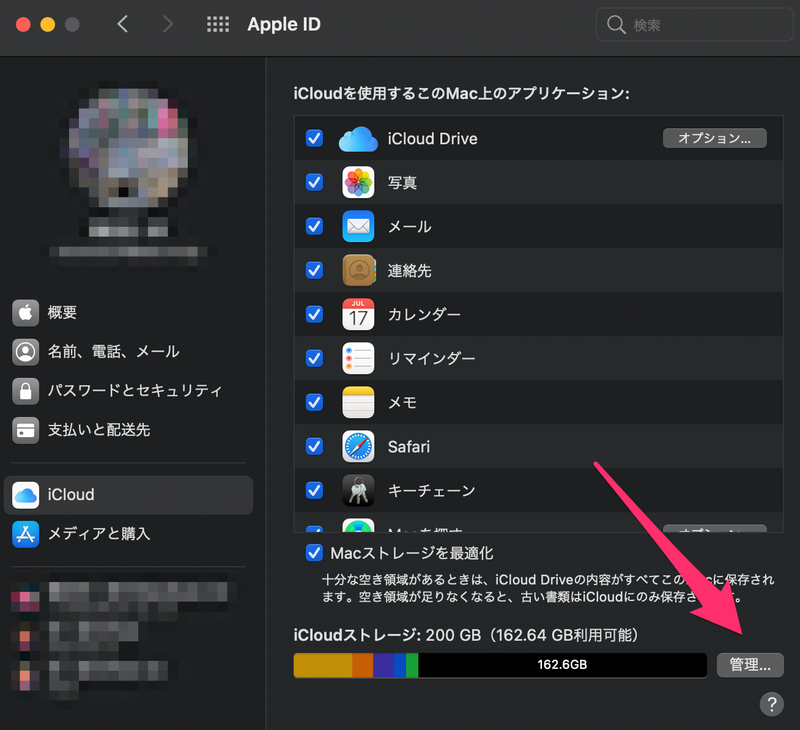Toggle the カレンダー checkbox

[x=314, y=314]
